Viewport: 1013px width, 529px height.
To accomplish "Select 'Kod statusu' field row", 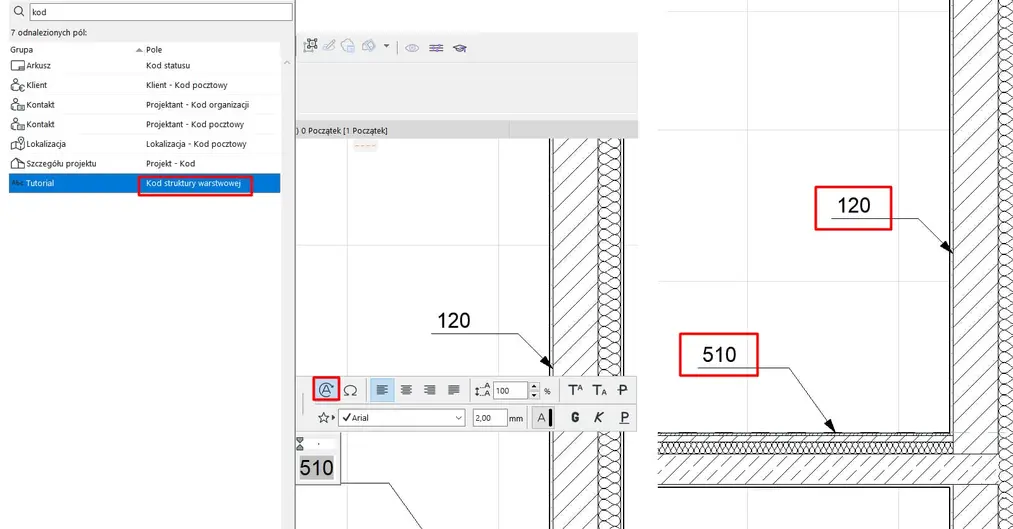I will (145, 65).
